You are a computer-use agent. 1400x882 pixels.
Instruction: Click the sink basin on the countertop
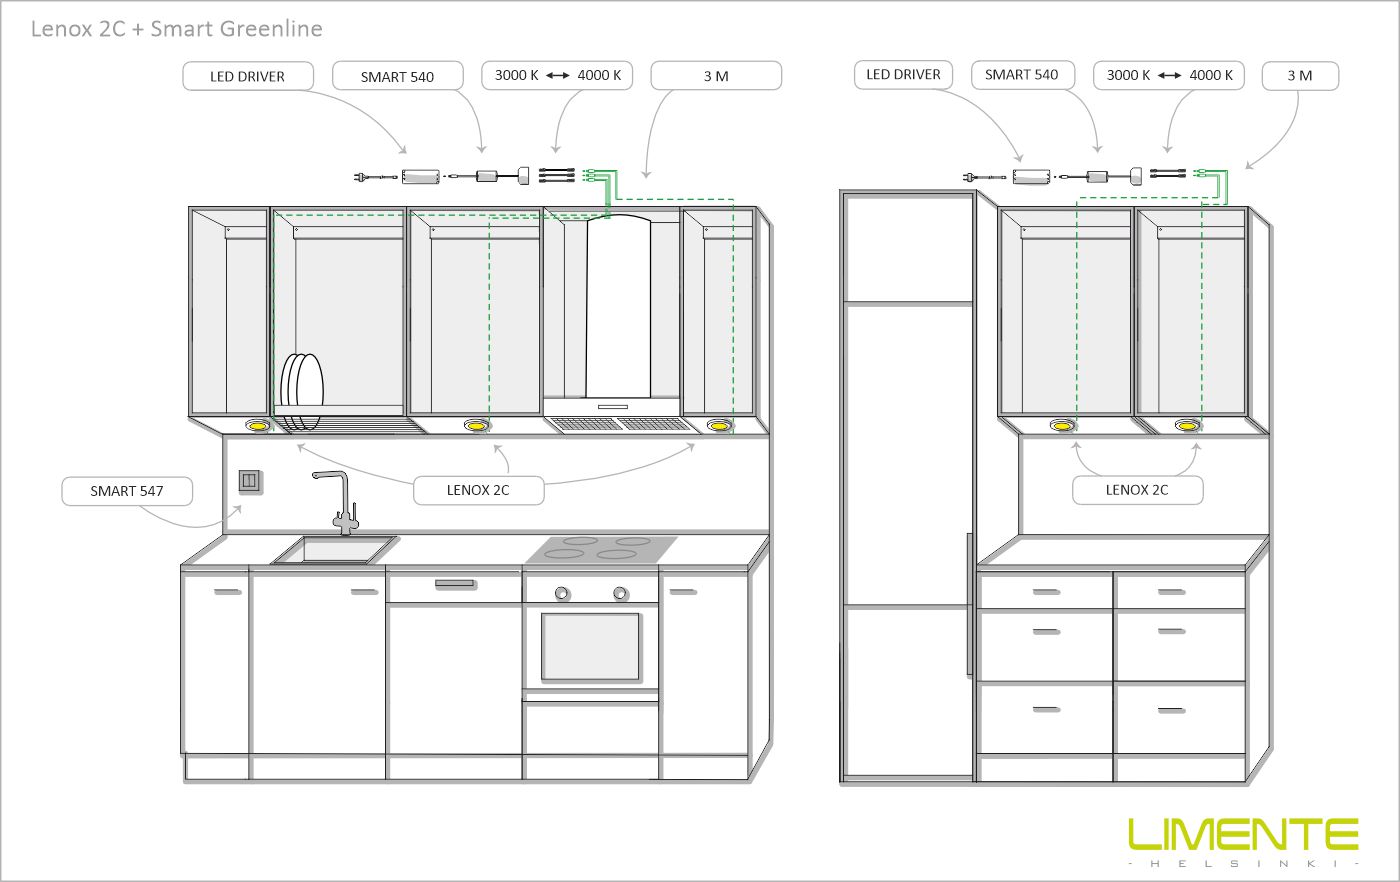tap(334, 550)
